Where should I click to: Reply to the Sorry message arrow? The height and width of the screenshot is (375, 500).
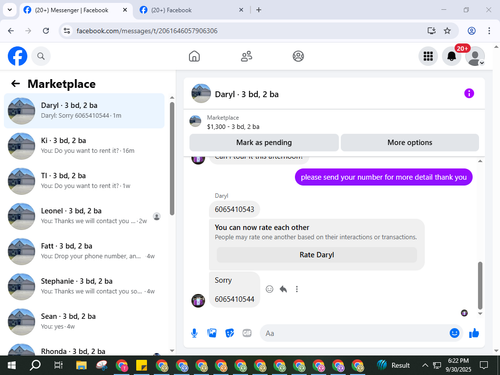(283, 289)
